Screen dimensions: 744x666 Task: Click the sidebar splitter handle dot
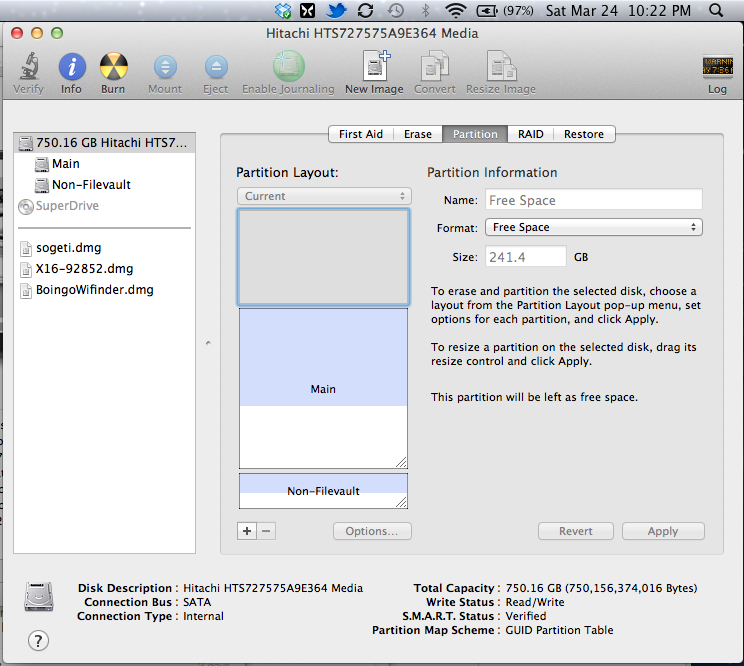[208, 342]
